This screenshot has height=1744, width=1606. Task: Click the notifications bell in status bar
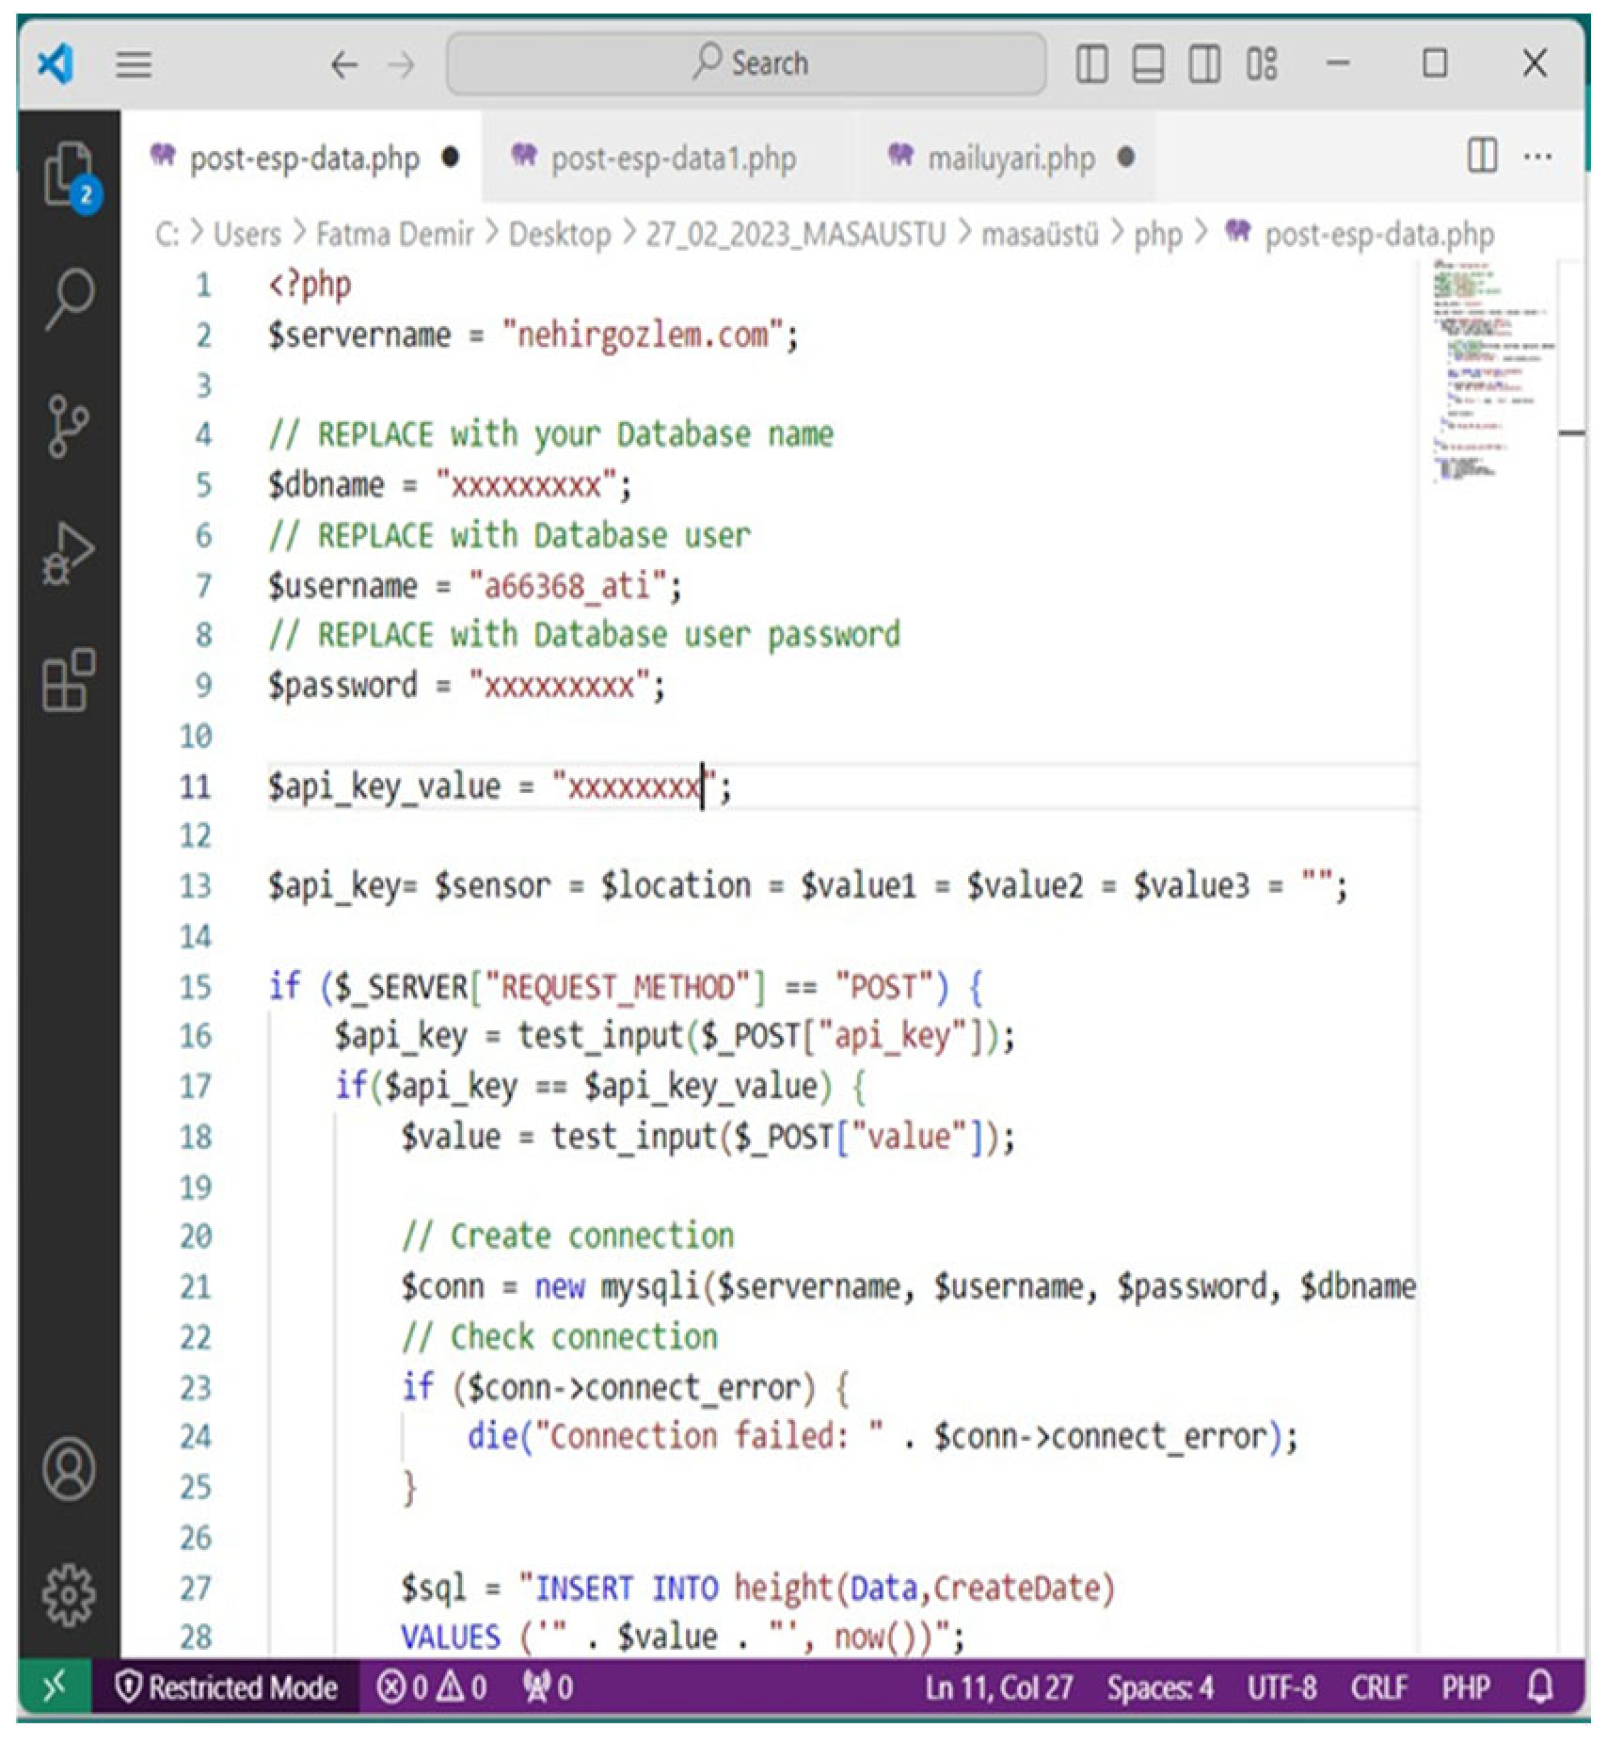(x=1540, y=1688)
